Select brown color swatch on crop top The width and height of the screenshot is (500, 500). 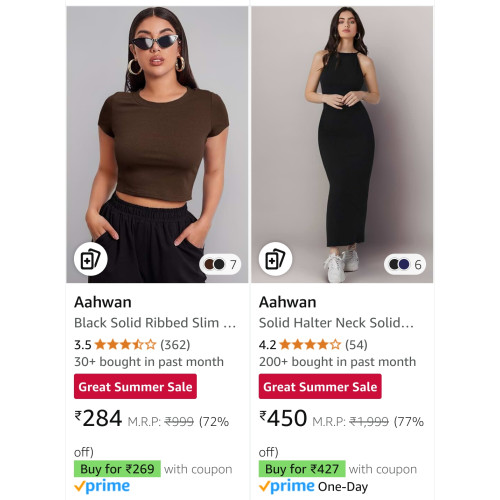pos(209,264)
